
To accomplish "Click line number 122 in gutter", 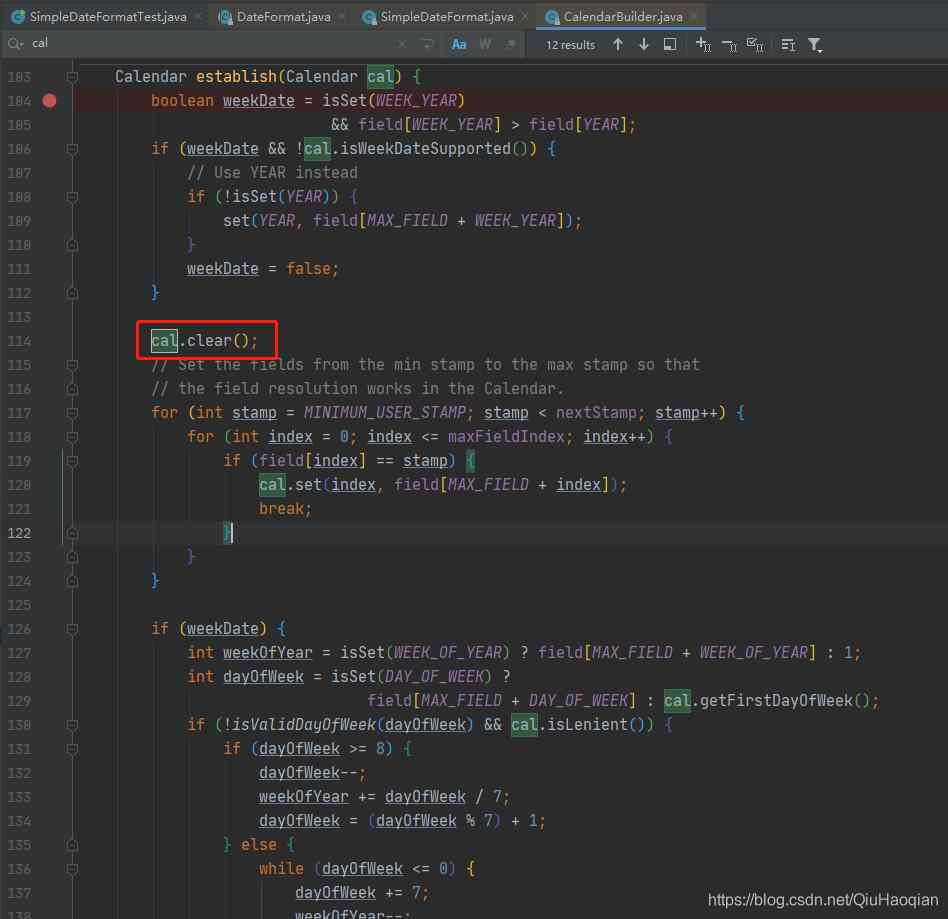I will [19, 533].
